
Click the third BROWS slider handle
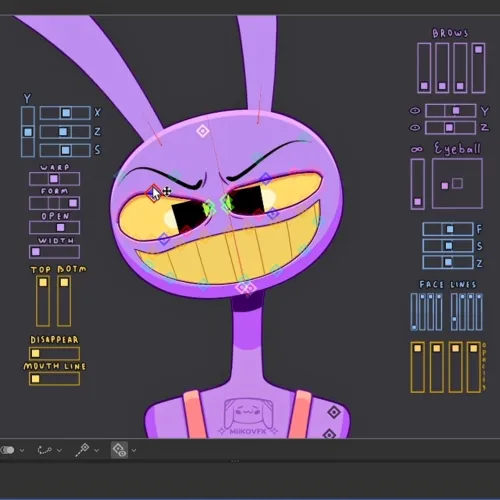tap(460, 86)
